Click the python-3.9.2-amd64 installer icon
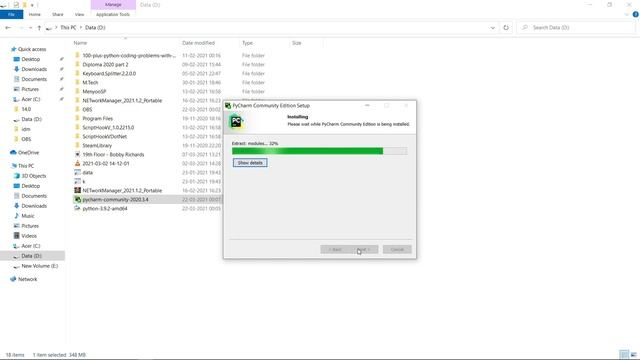 (x=77, y=208)
